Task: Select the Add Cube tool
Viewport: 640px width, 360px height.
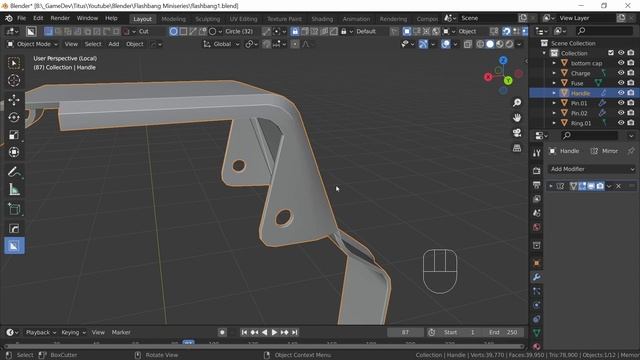Action: (14, 209)
